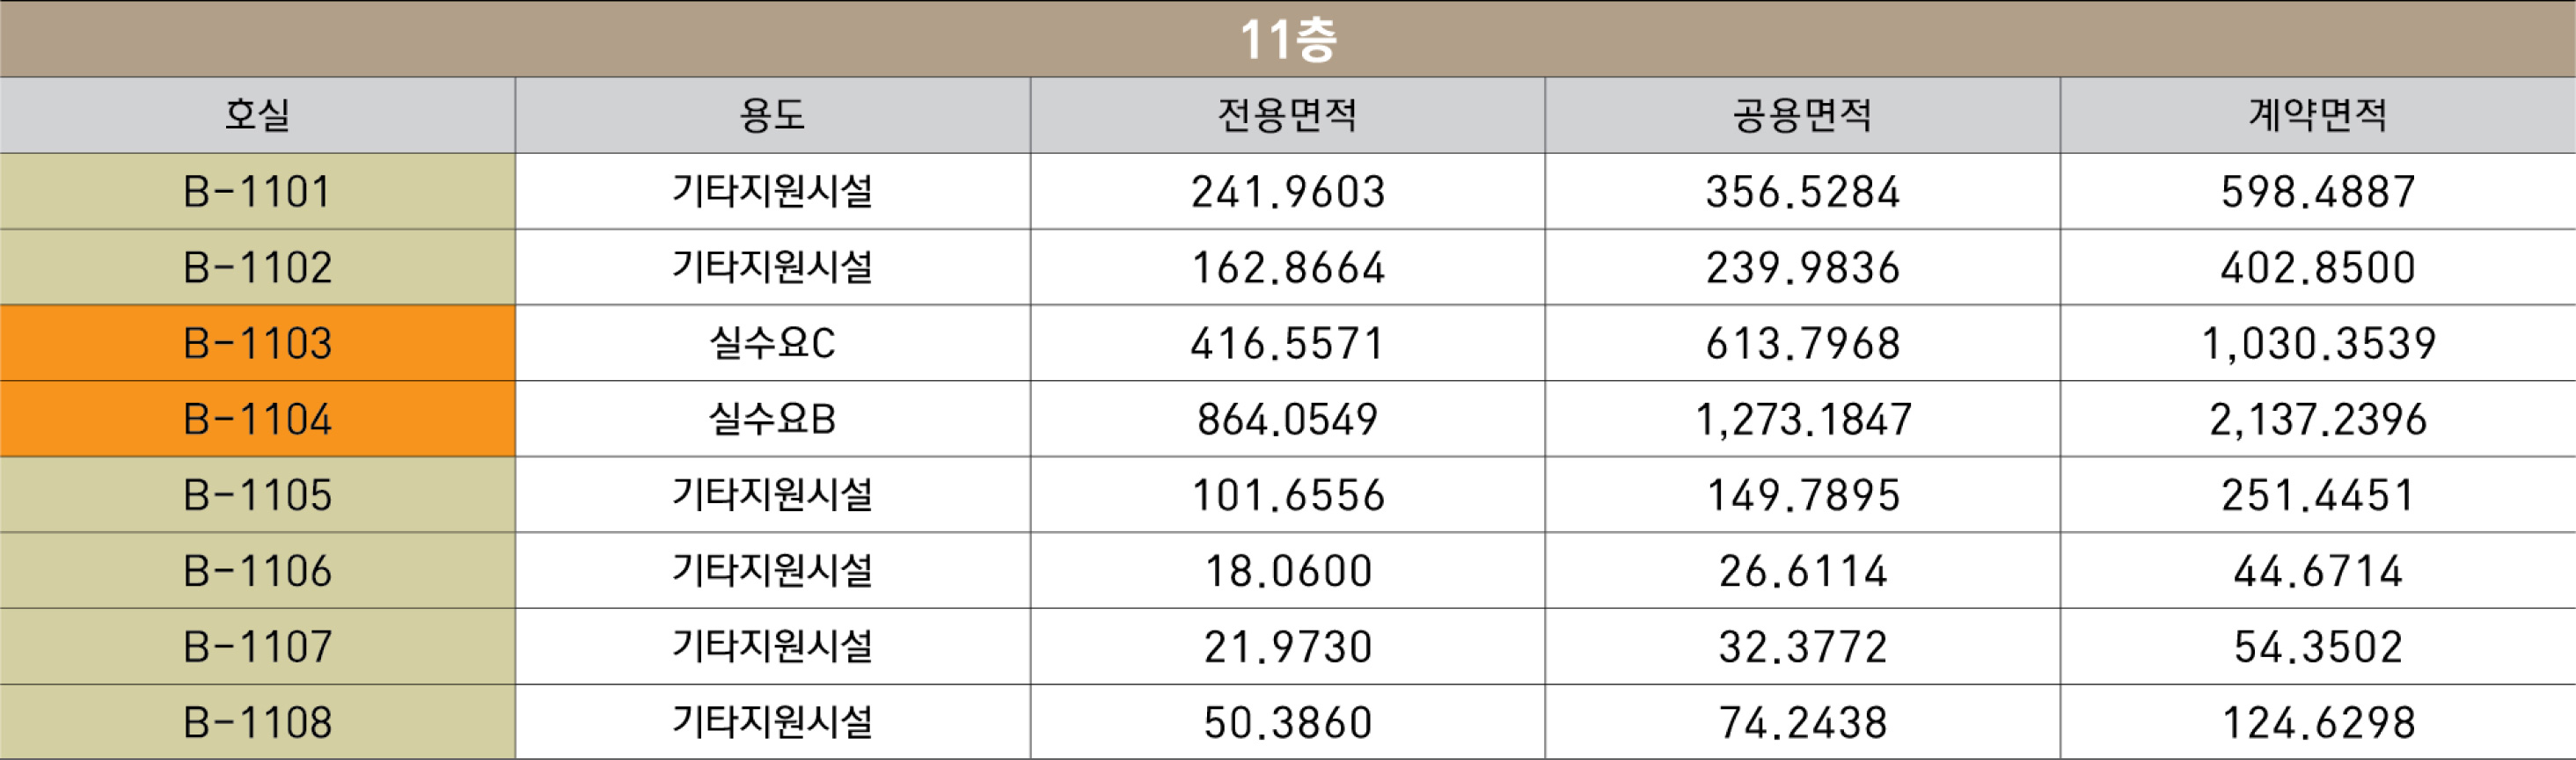Select room cell B-1102
The height and width of the screenshot is (760, 2576).
click(x=257, y=267)
